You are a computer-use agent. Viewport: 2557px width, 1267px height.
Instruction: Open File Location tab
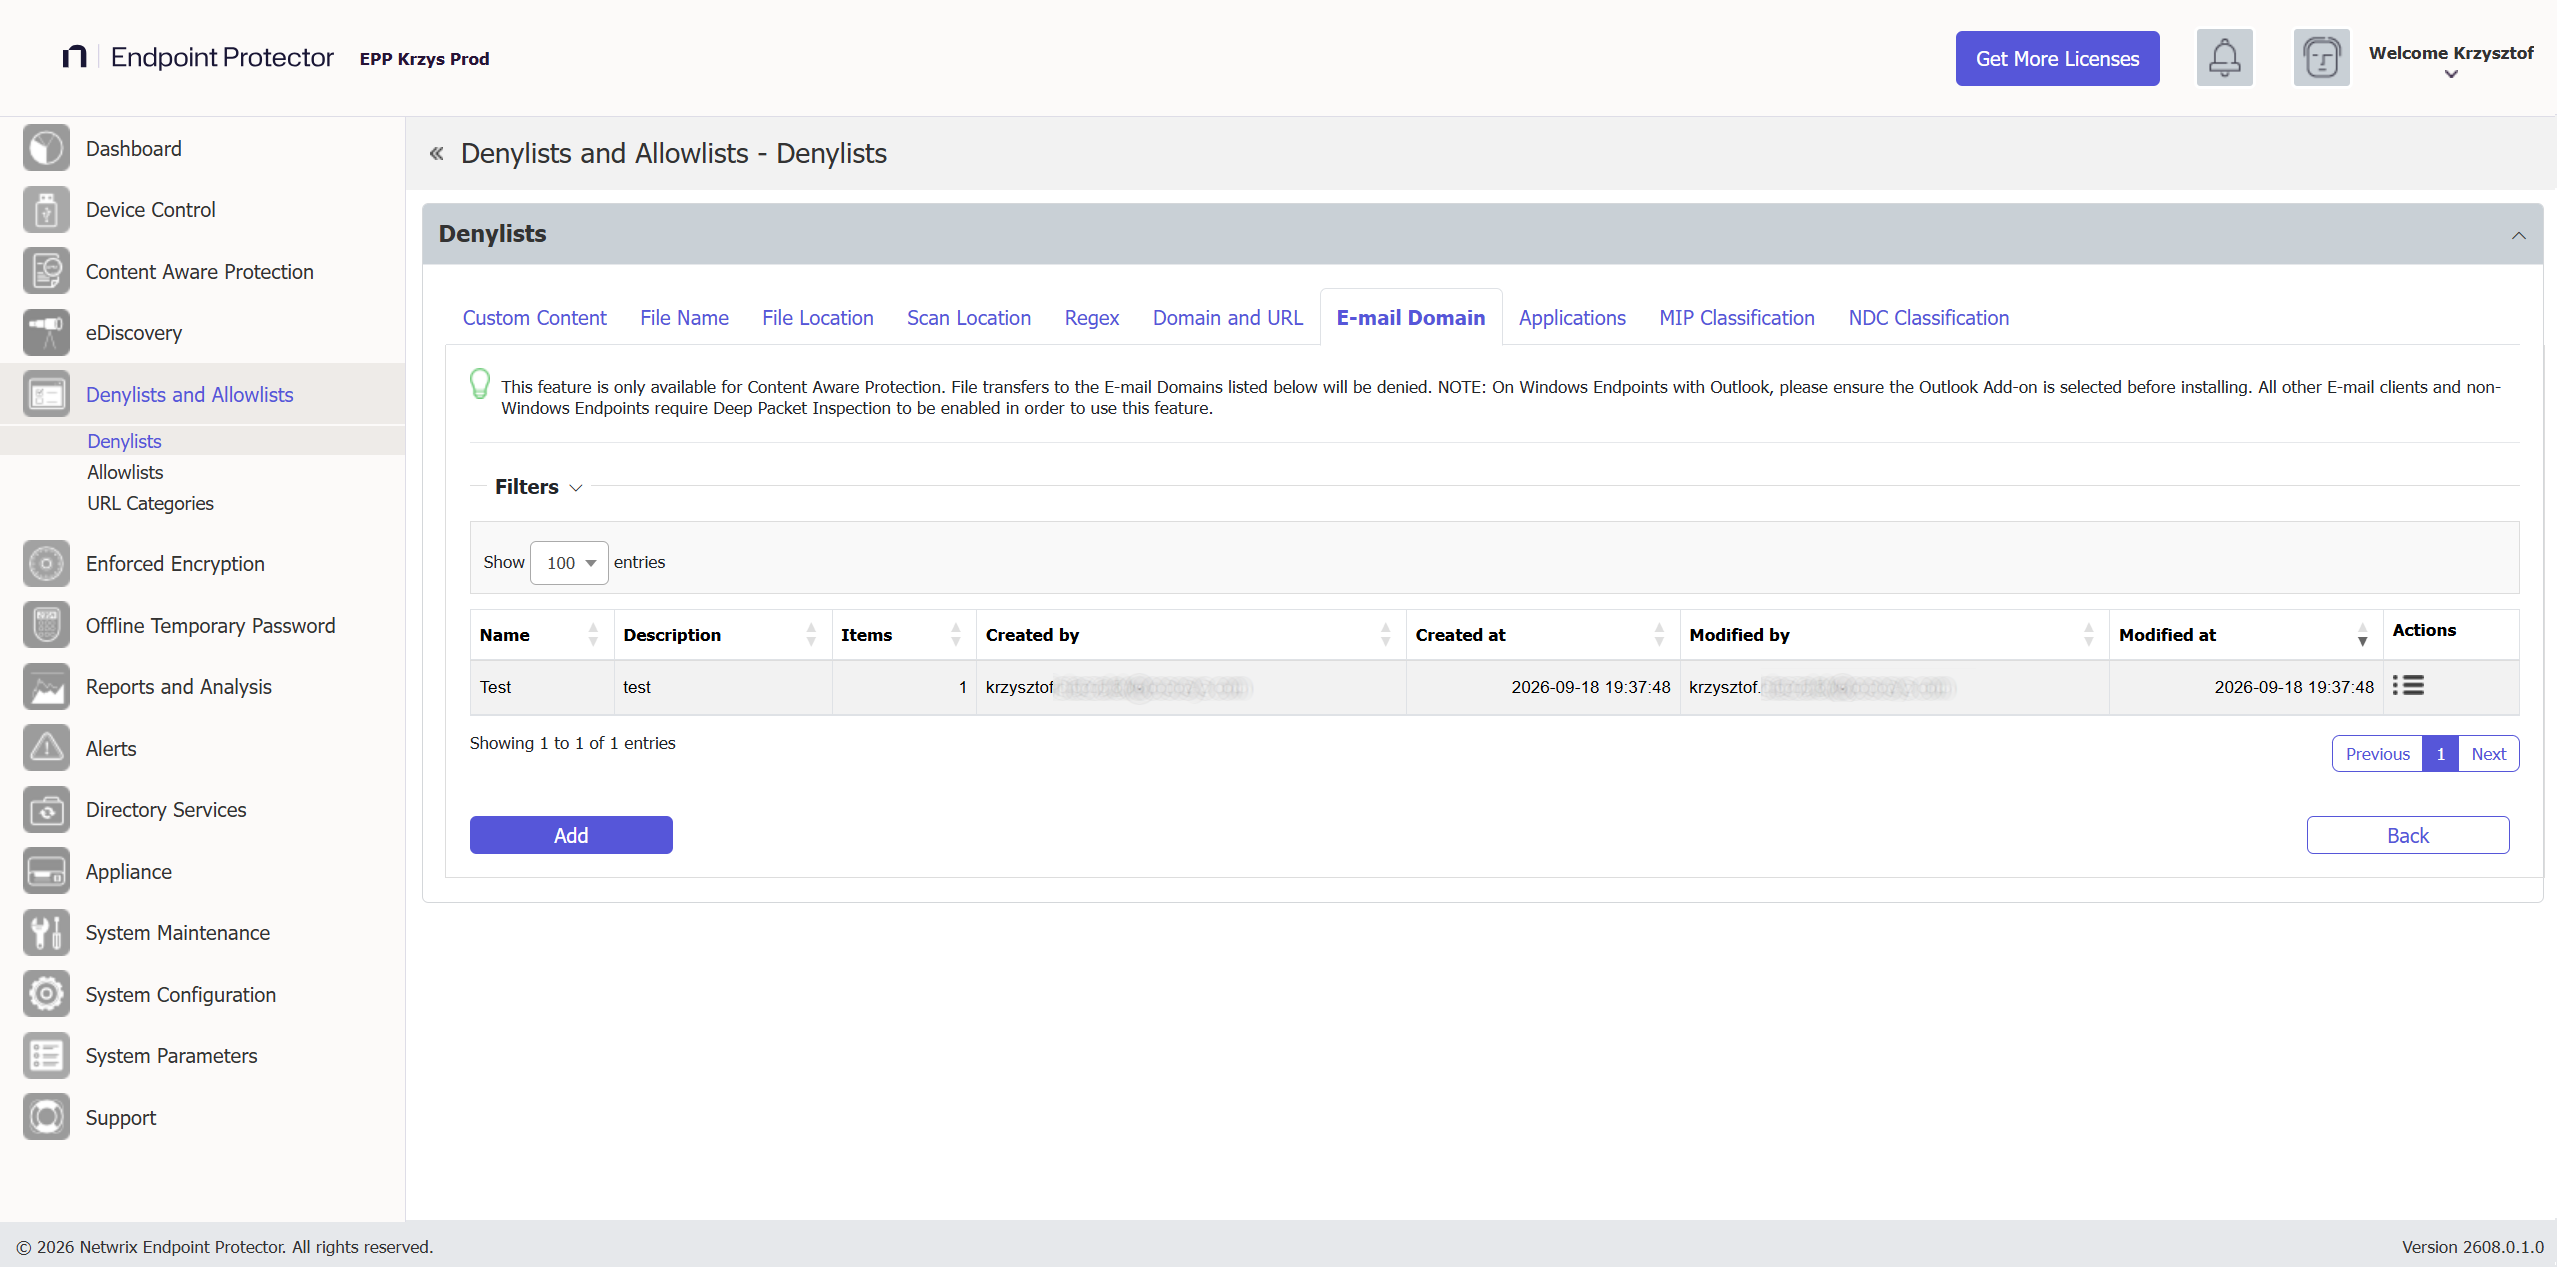817,318
